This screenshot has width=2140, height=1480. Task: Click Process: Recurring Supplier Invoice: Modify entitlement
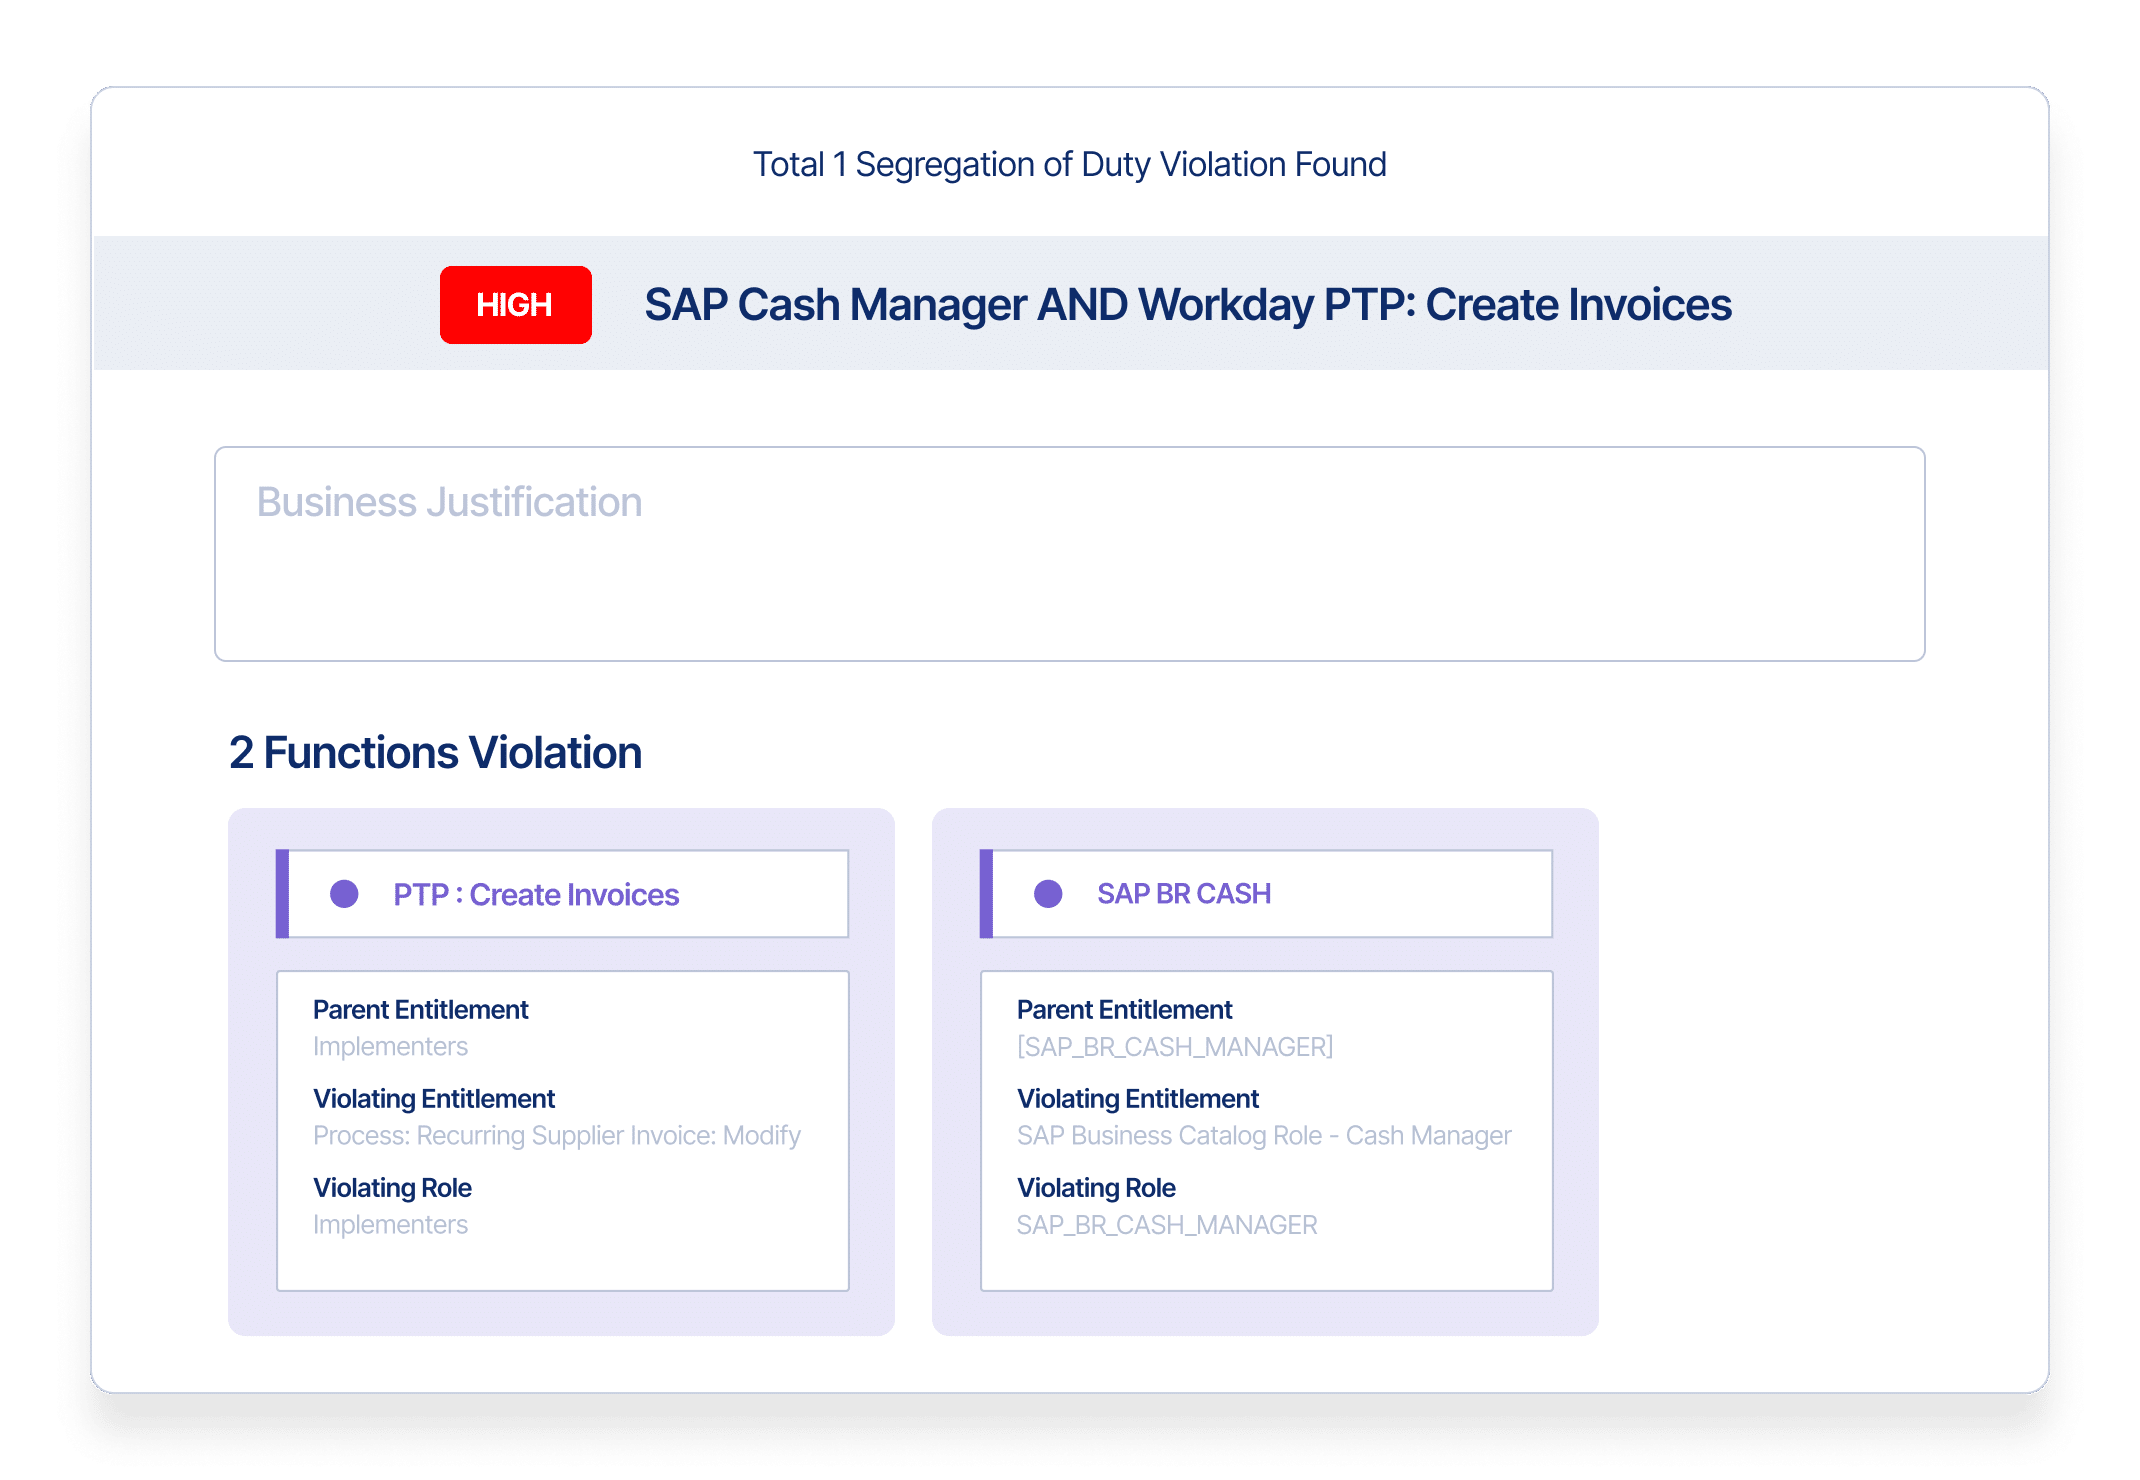pos(557,1136)
